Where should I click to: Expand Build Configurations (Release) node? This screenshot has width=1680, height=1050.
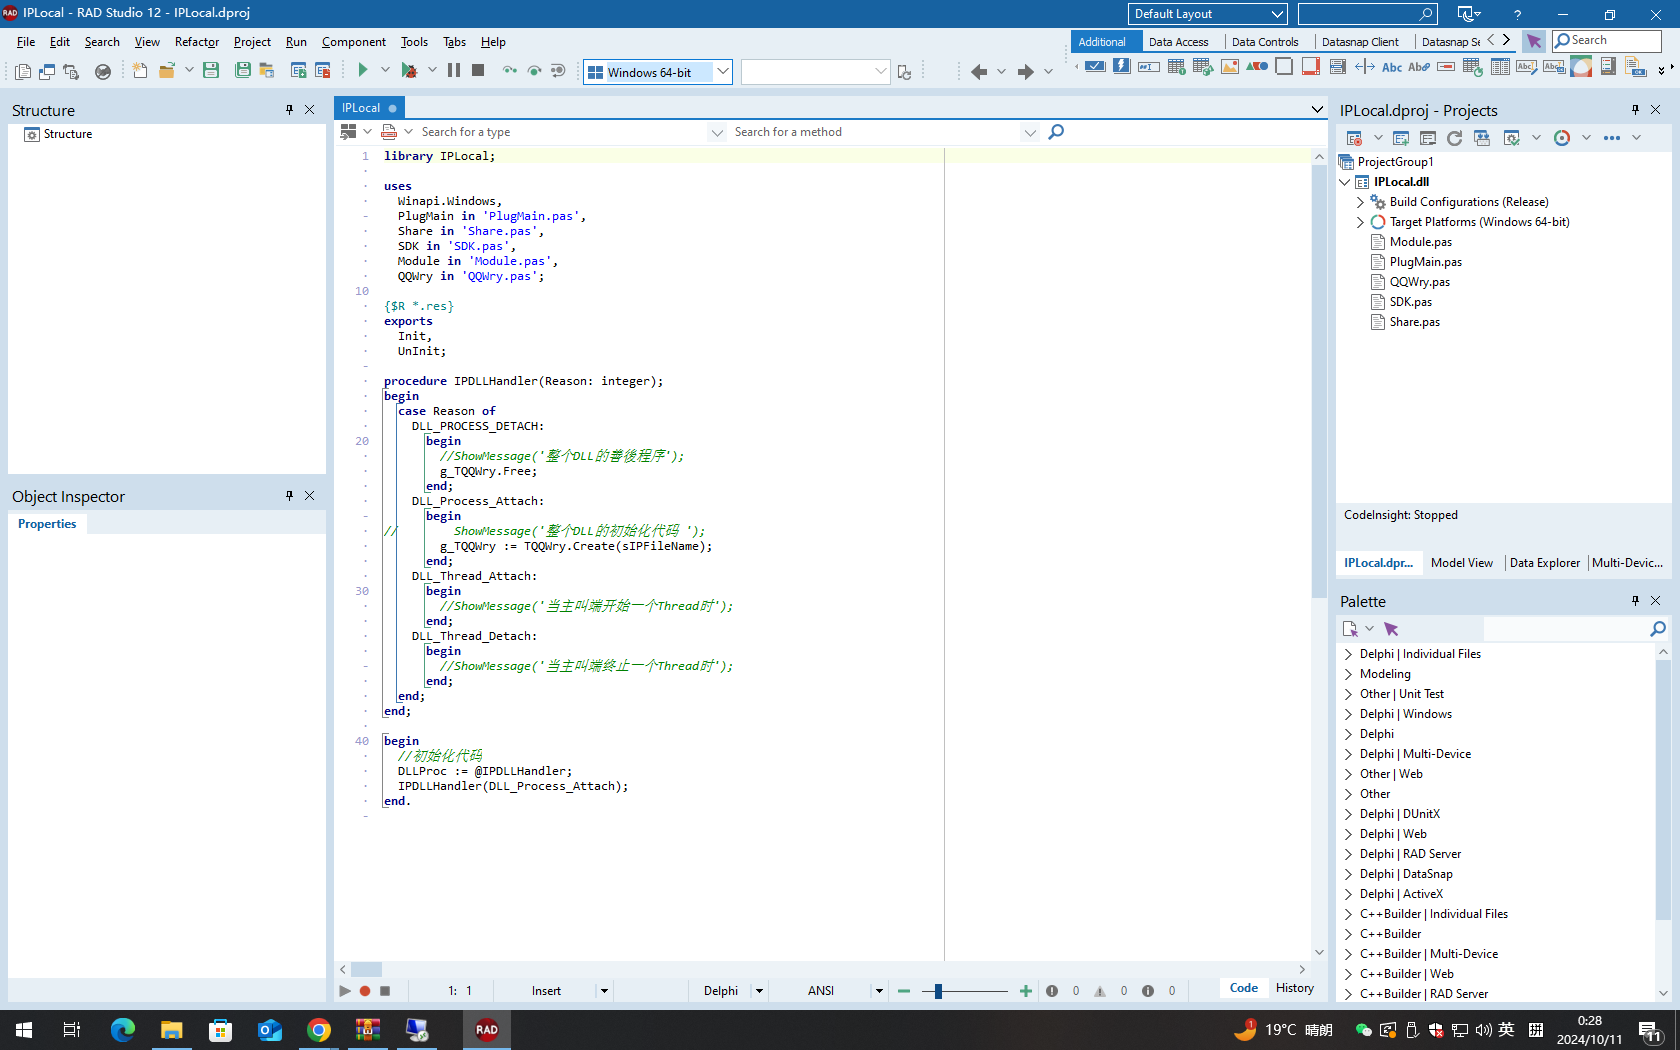[x=1360, y=202]
